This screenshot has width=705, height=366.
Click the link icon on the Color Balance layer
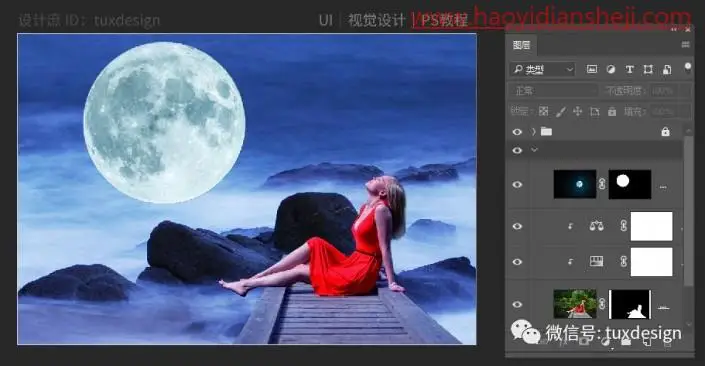(x=624, y=225)
